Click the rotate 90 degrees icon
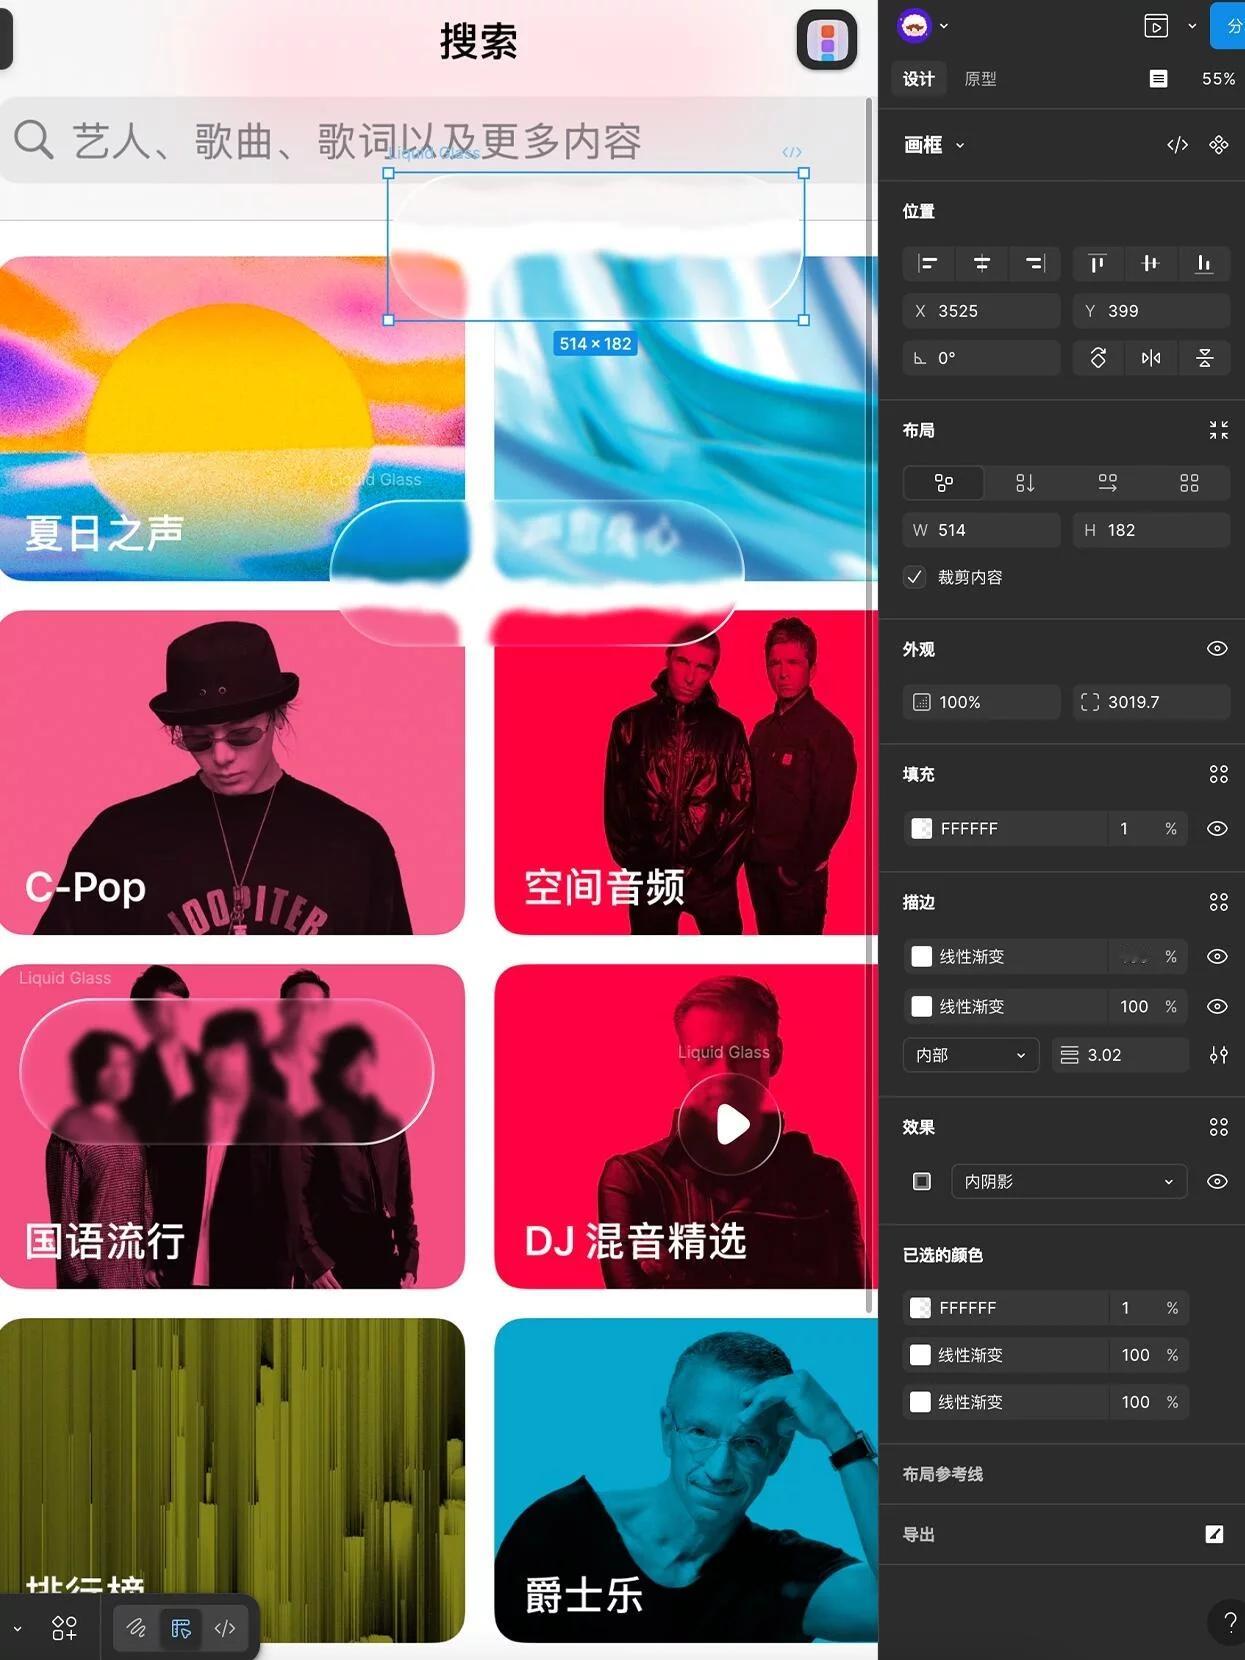The image size is (1245, 1660). (x=1098, y=358)
